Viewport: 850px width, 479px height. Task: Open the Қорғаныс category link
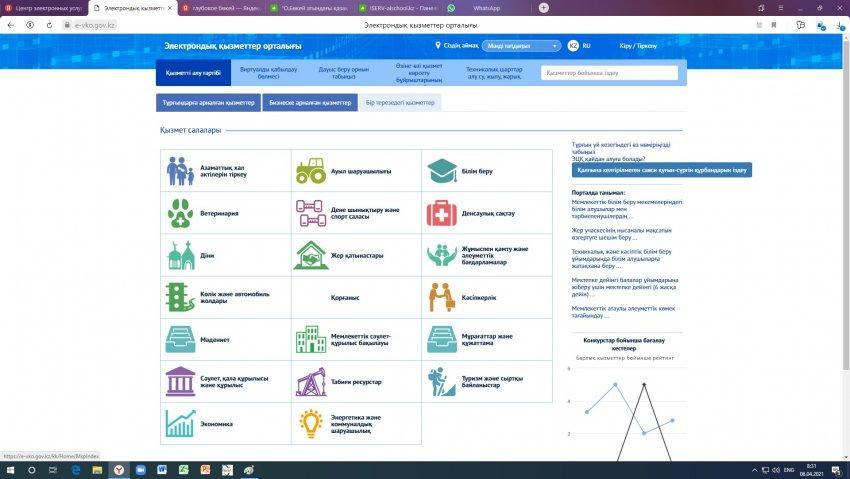coord(345,297)
